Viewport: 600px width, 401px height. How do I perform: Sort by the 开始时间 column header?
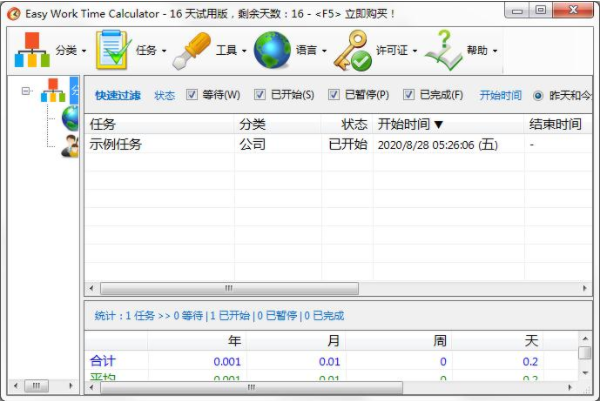point(448,124)
